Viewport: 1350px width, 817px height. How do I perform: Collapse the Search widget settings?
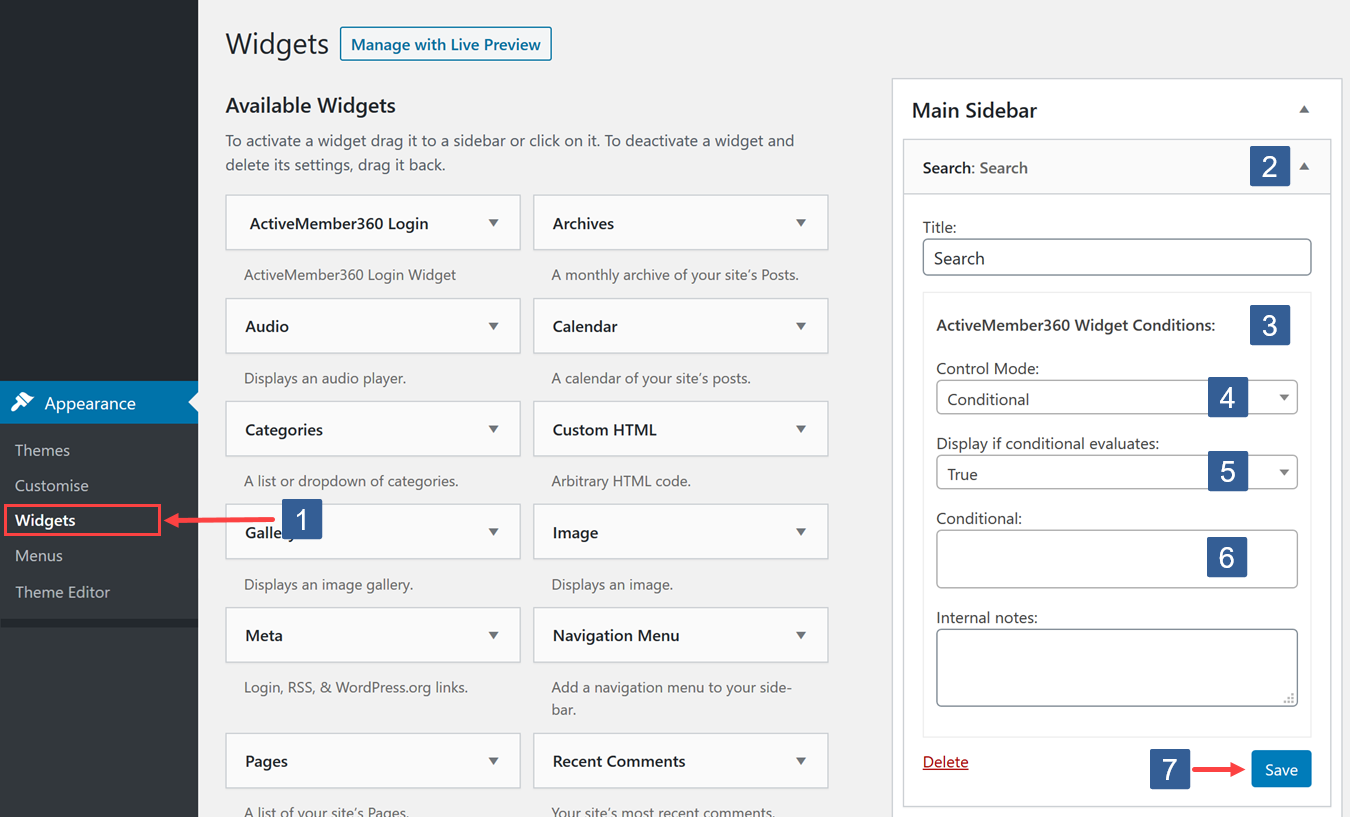[x=1304, y=166]
